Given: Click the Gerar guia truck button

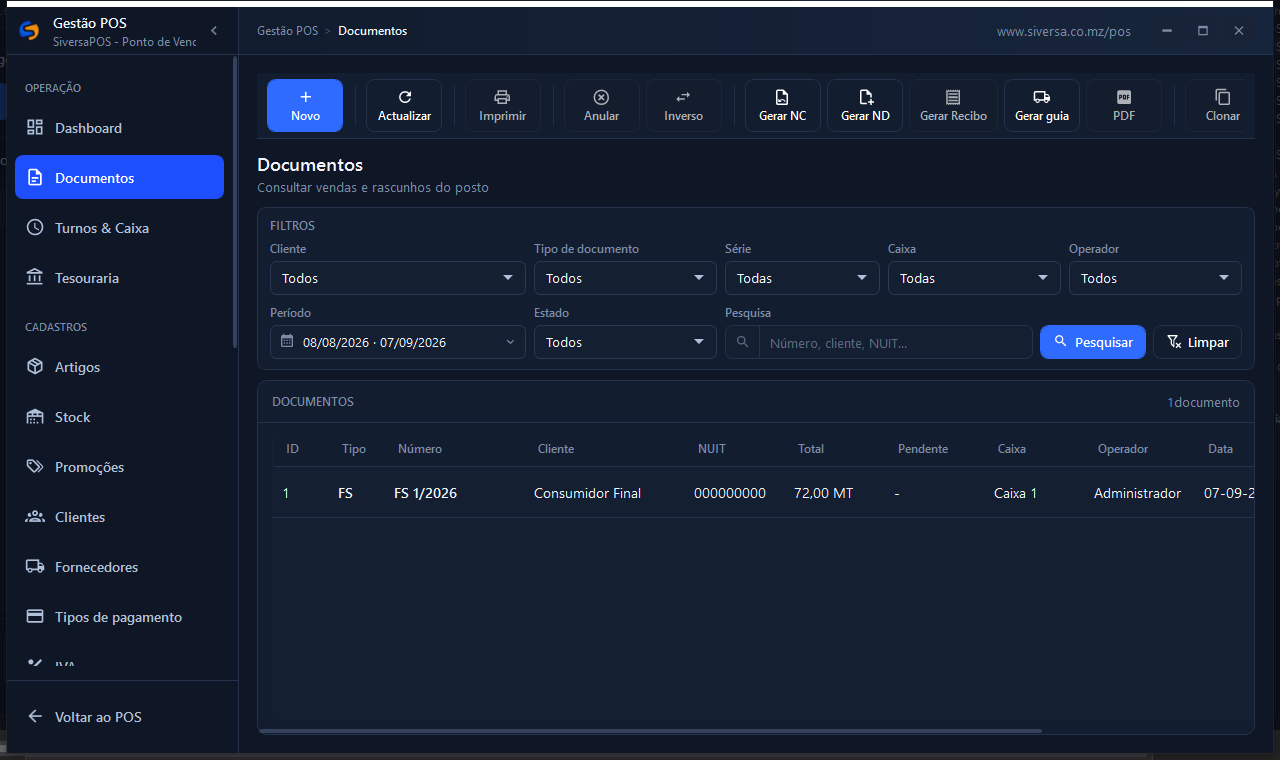Looking at the screenshot, I should pos(1042,106).
